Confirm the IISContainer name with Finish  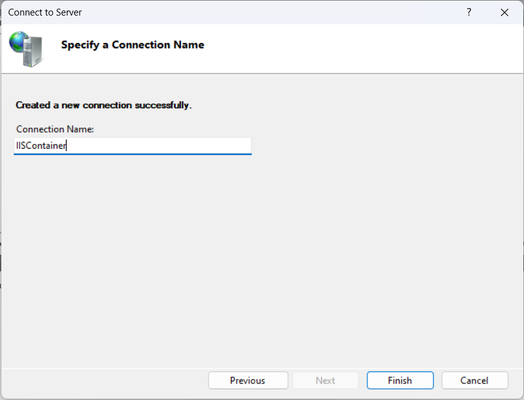point(400,380)
